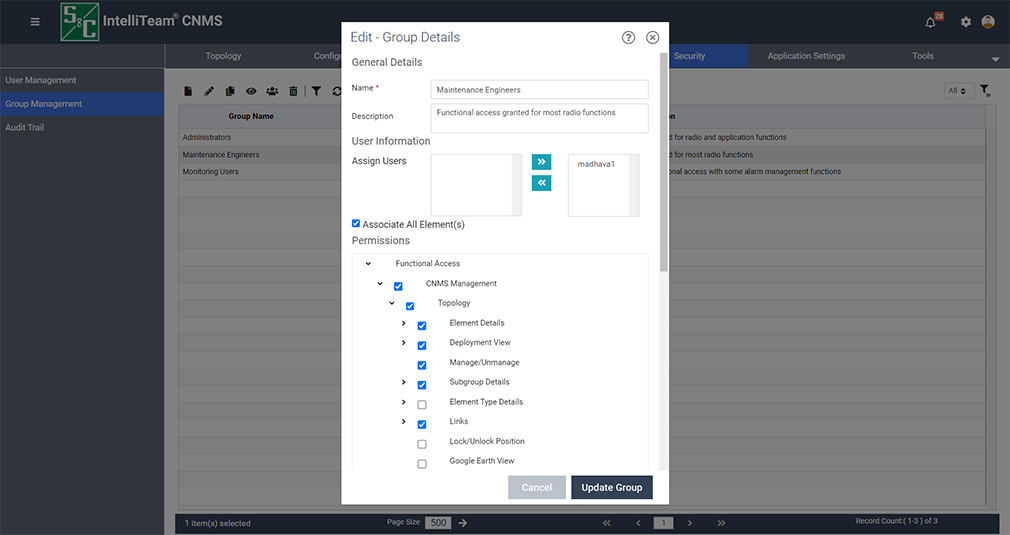The image size is (1010, 535).
Task: Click the hamburger menu icon
Action: tap(35, 22)
